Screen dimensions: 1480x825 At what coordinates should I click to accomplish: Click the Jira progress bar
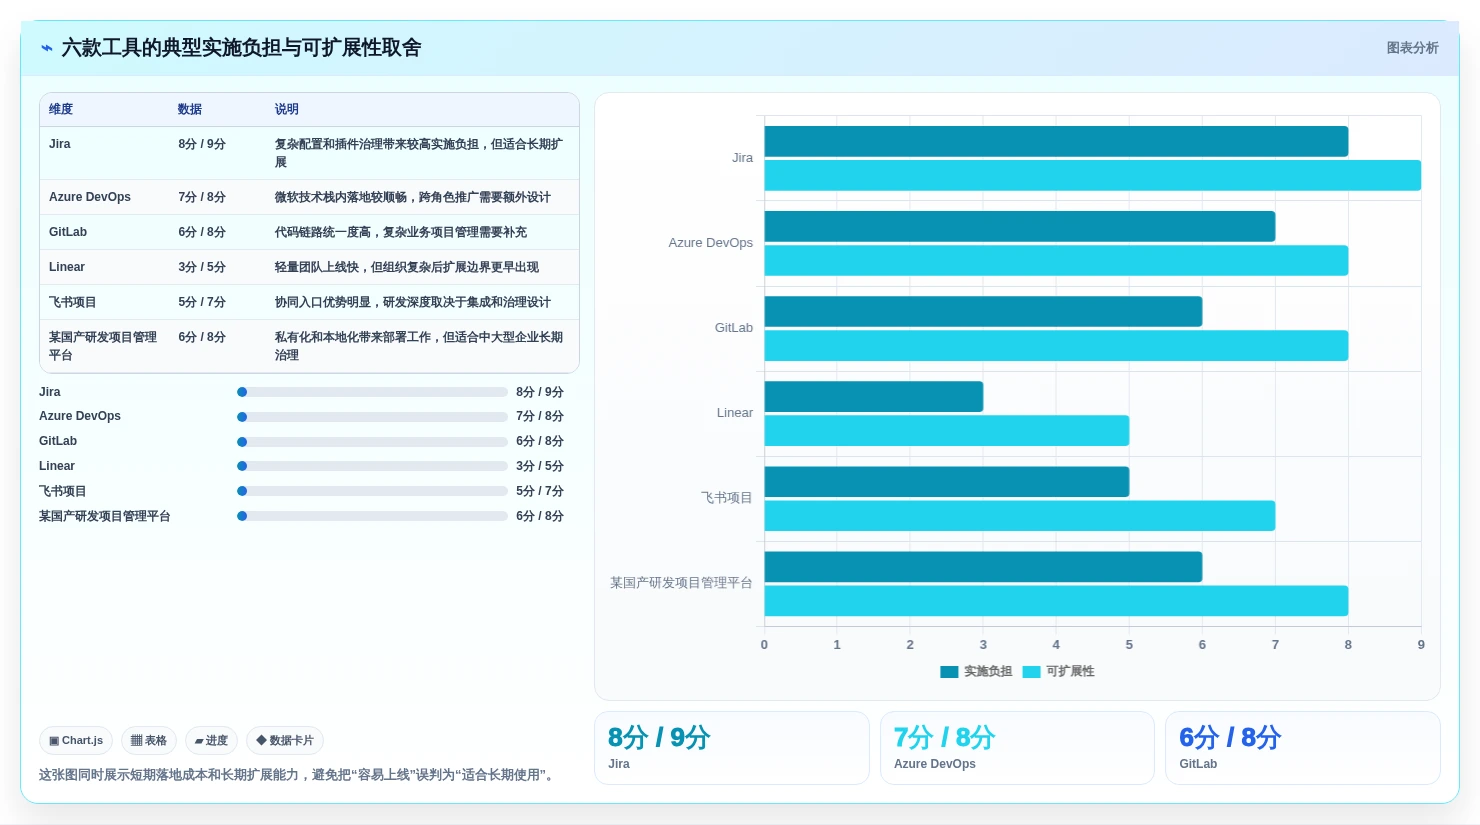372,392
